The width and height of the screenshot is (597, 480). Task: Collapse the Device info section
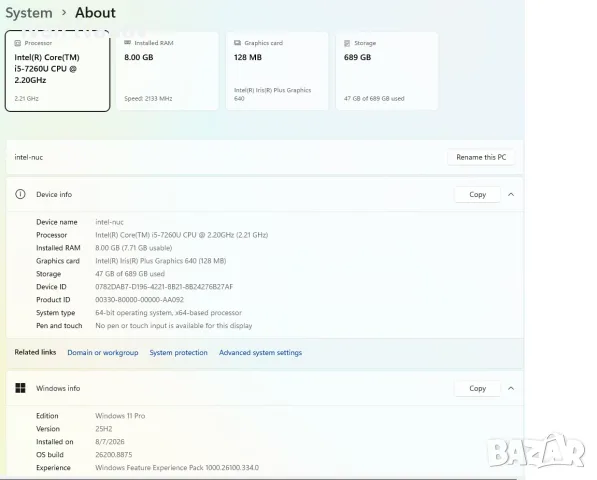511,195
